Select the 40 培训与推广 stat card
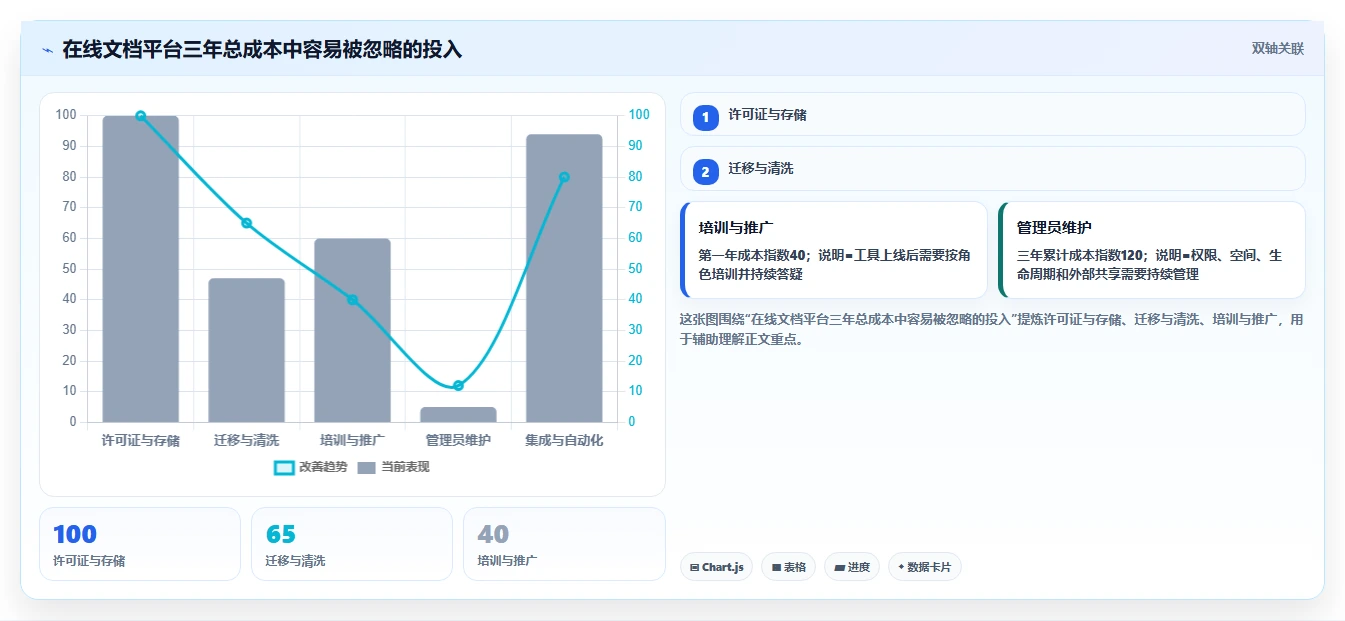1345x621 pixels. pyautogui.click(x=564, y=544)
